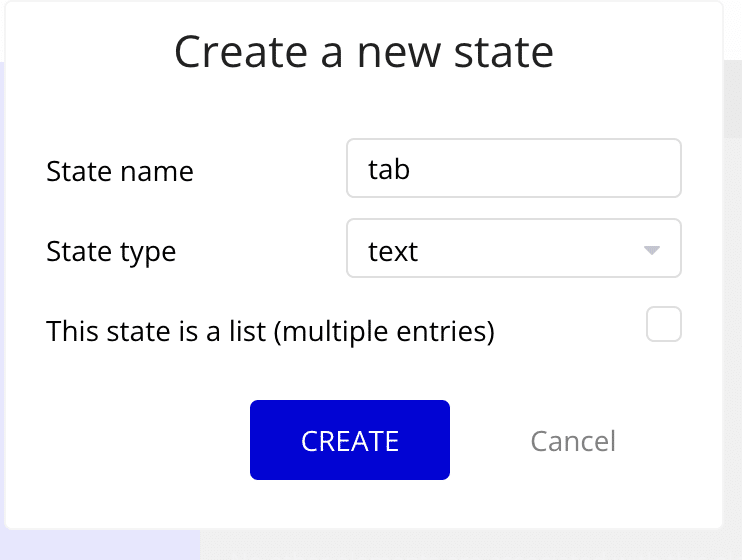Focus the field containing 'tab'
Image resolution: width=742 pixels, height=560 pixels.
coord(513,168)
